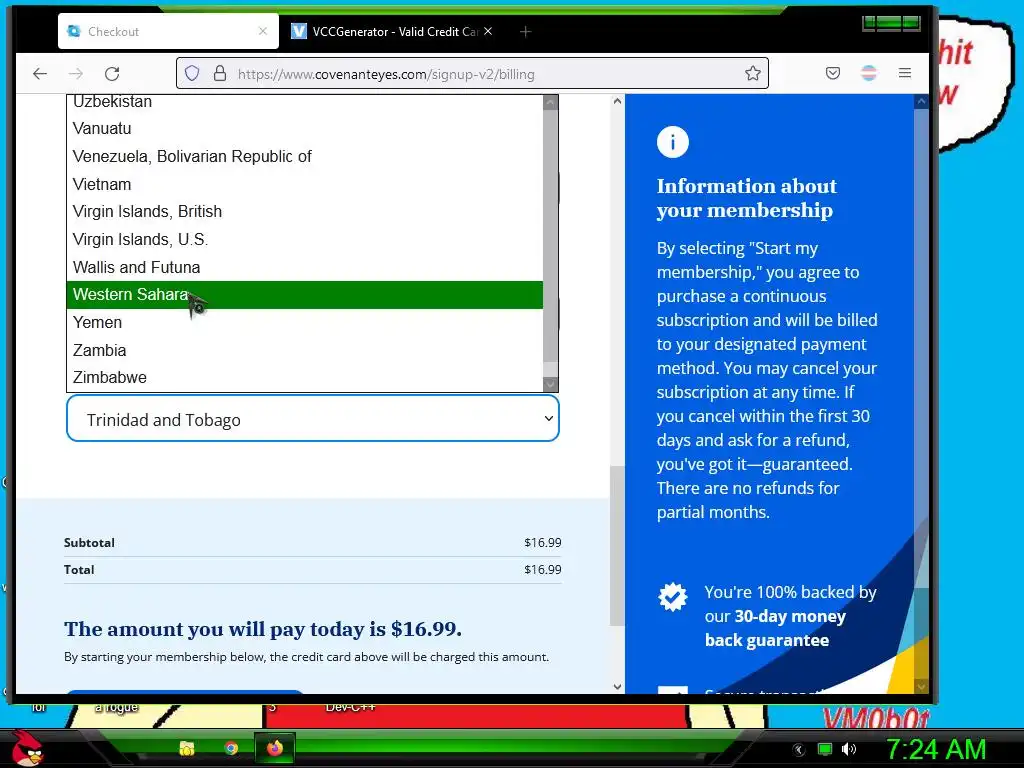This screenshot has width=1024, height=768.
Task: Choose Virgin Islands, British
Action: 304,212
